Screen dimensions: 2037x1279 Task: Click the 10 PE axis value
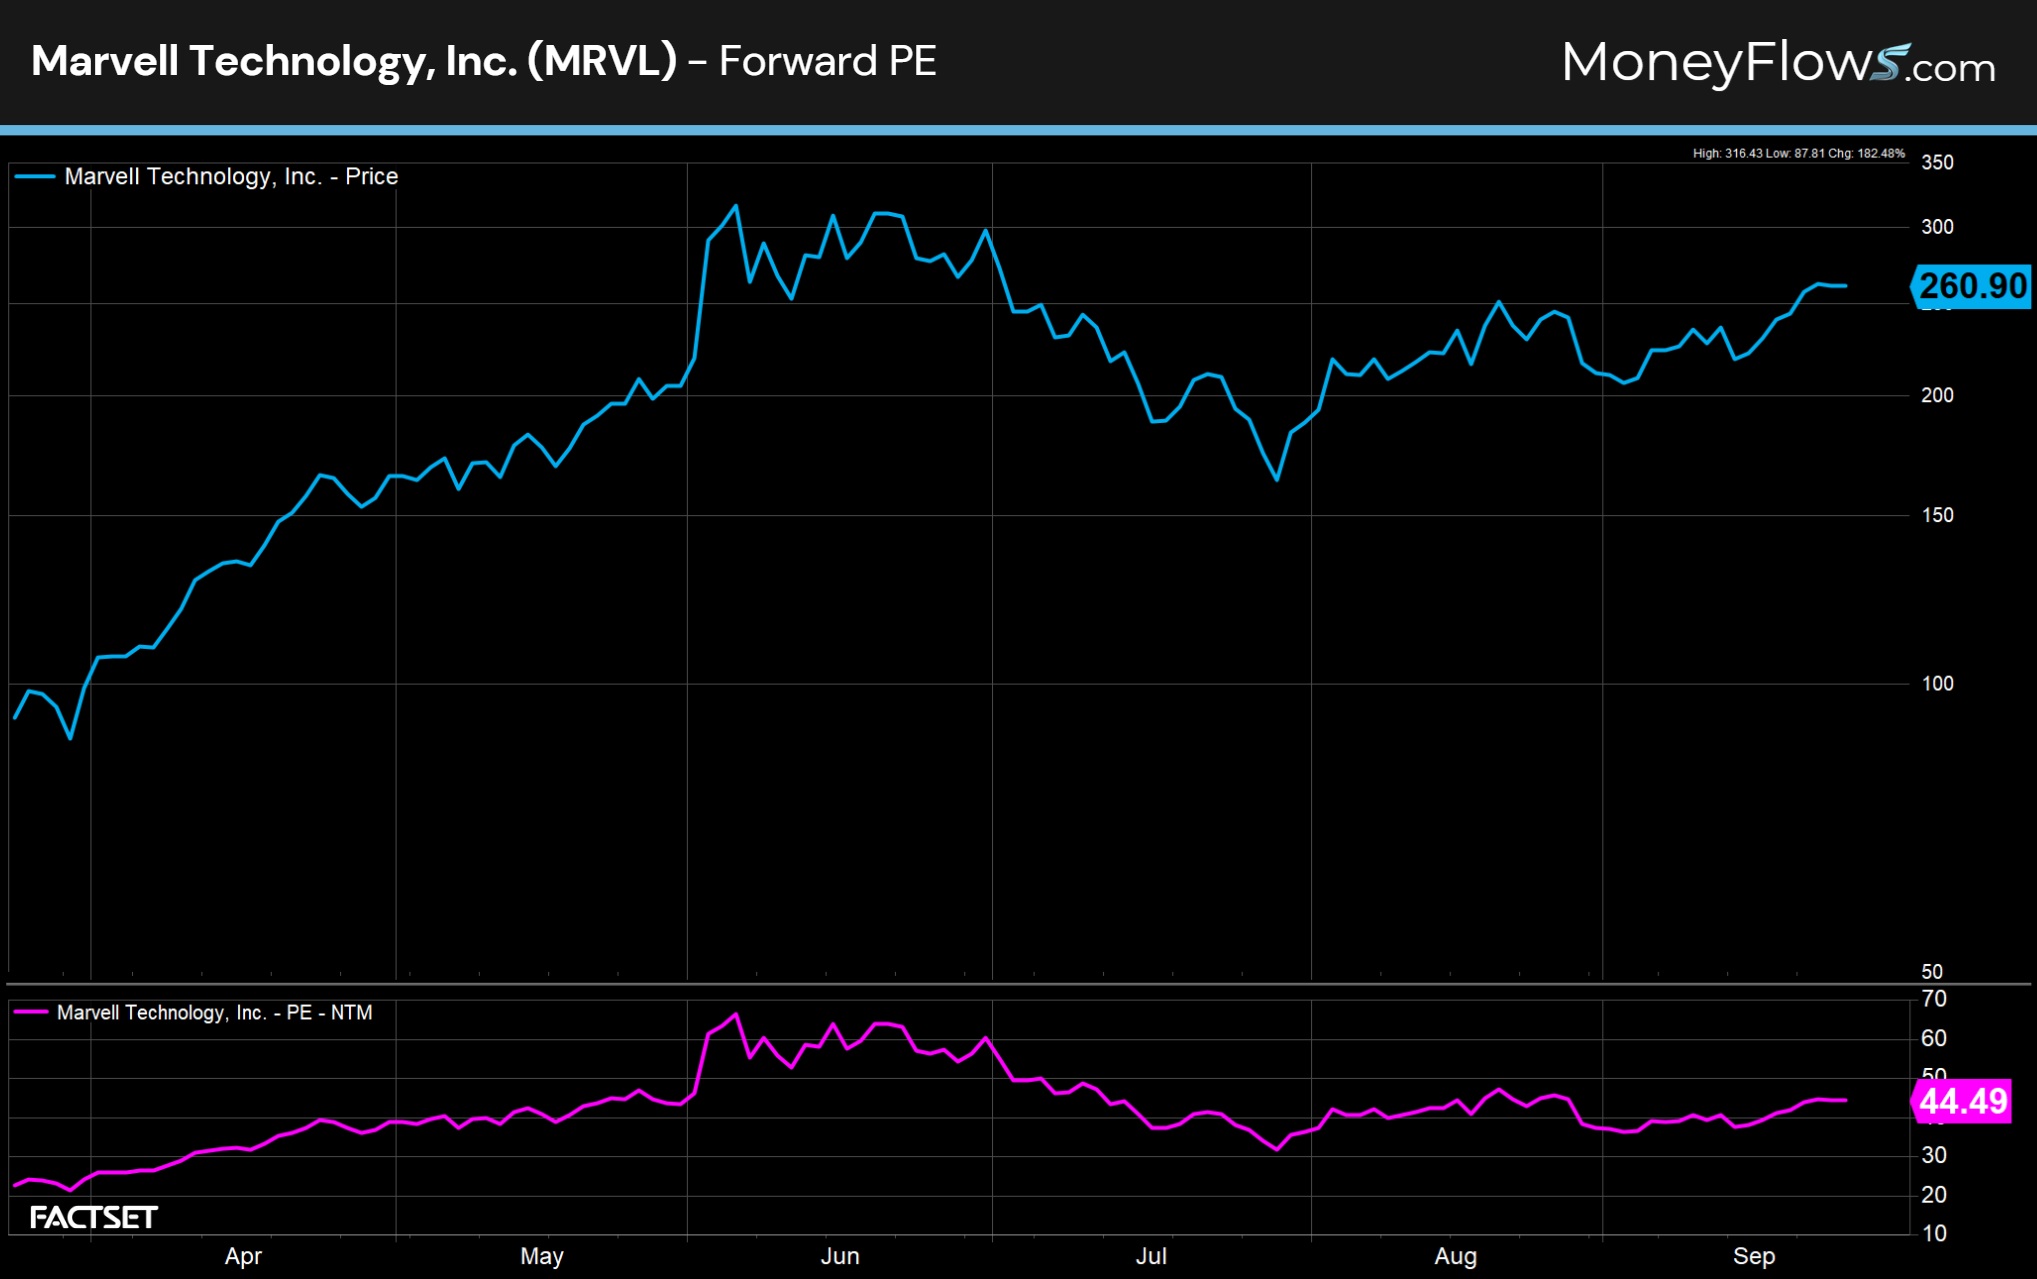click(1934, 1233)
